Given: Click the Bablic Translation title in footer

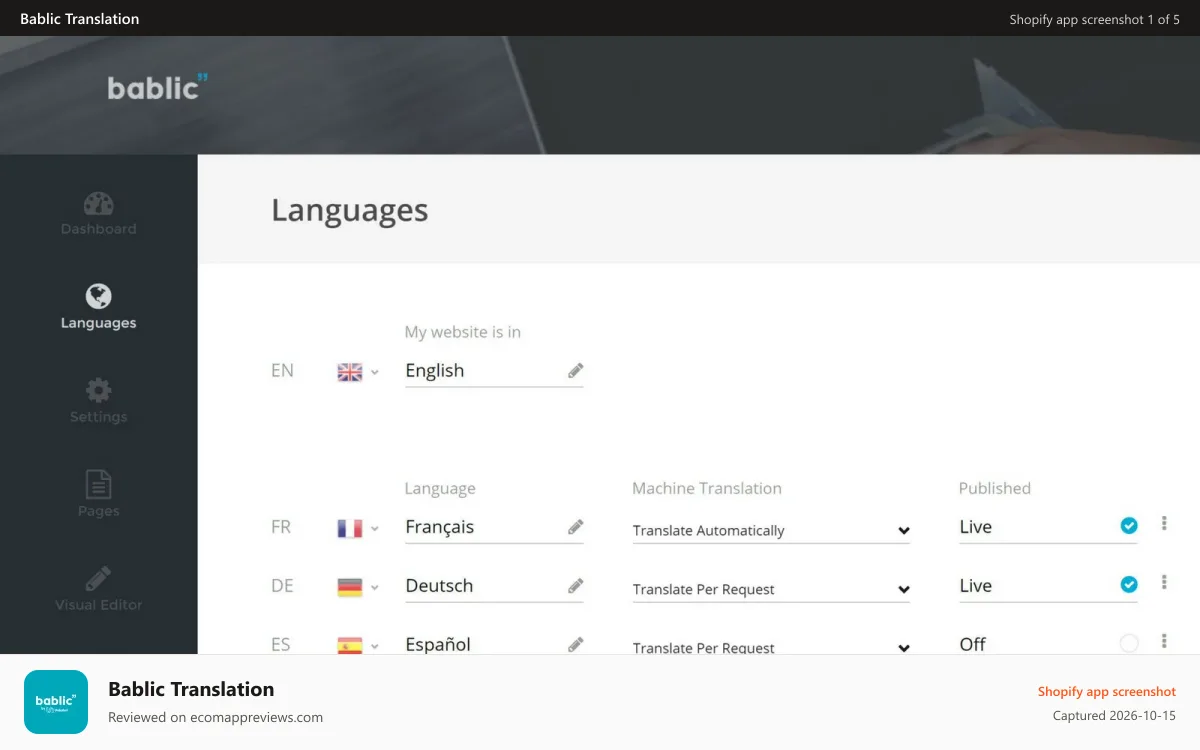Looking at the screenshot, I should point(191,689).
